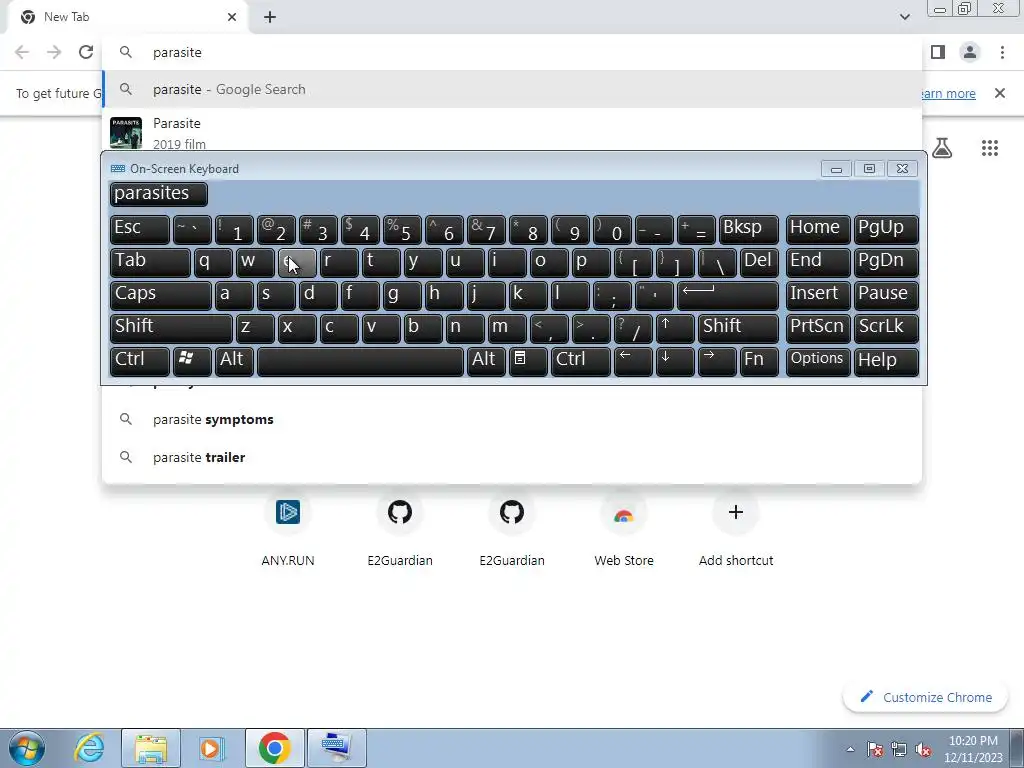Open the first E2Guardian shortcut
Screen dimensions: 1024x768
coord(400,530)
